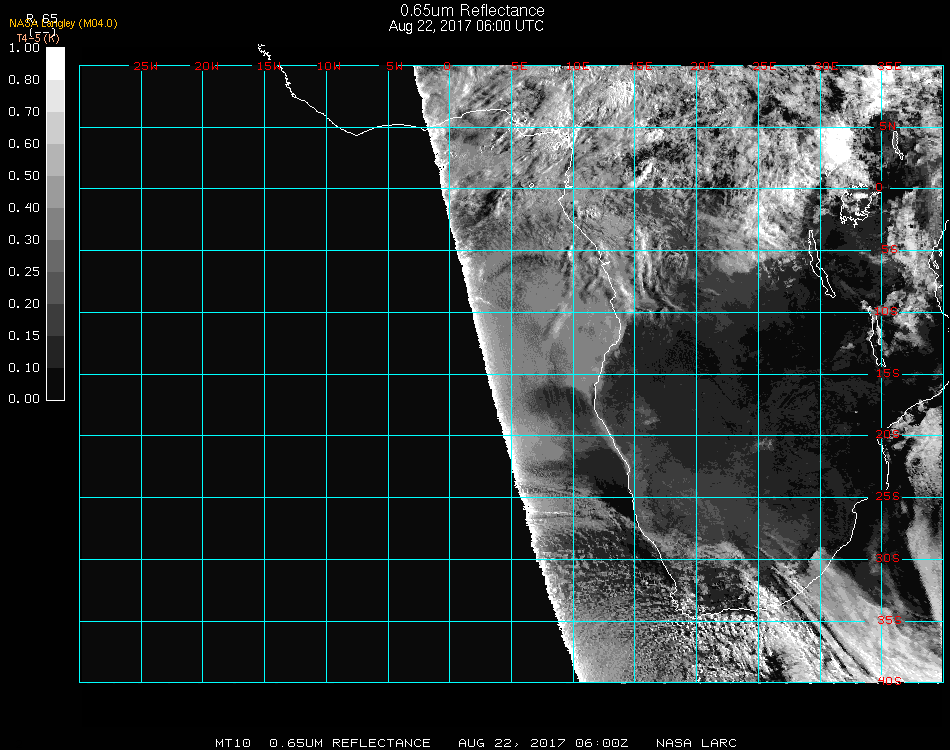Click the footer "AUG 22, 2017 06:00Z" text

[x=543, y=743]
